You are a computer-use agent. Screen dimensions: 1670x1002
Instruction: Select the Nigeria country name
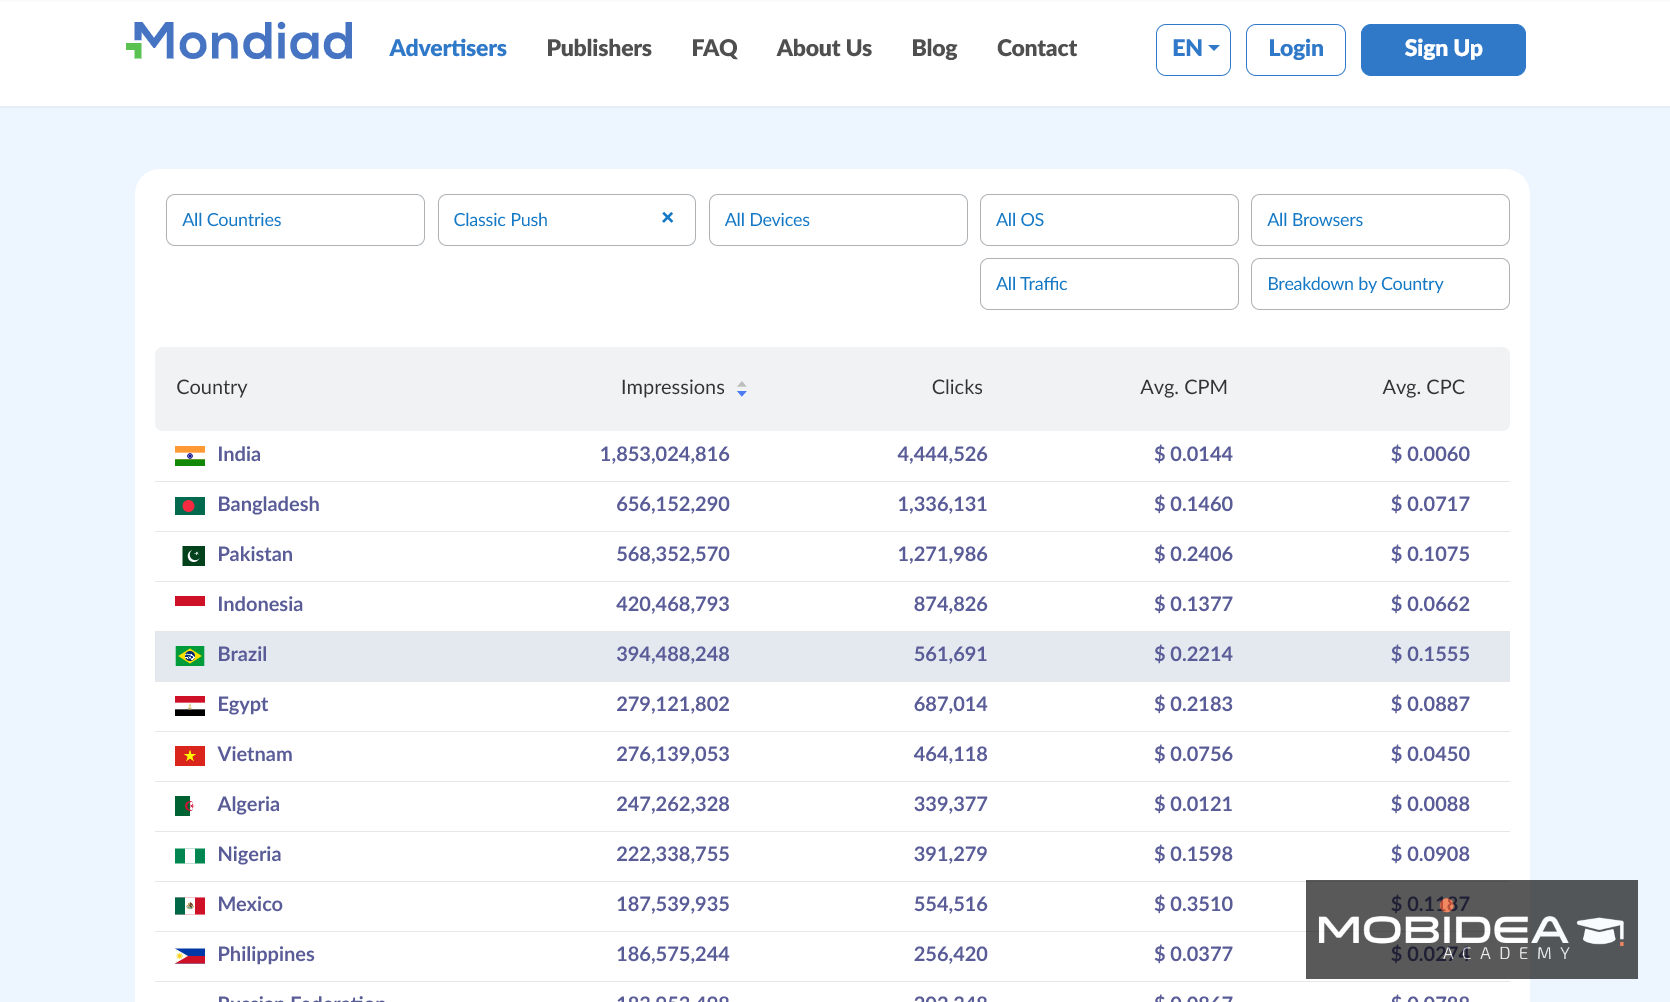[x=249, y=854]
